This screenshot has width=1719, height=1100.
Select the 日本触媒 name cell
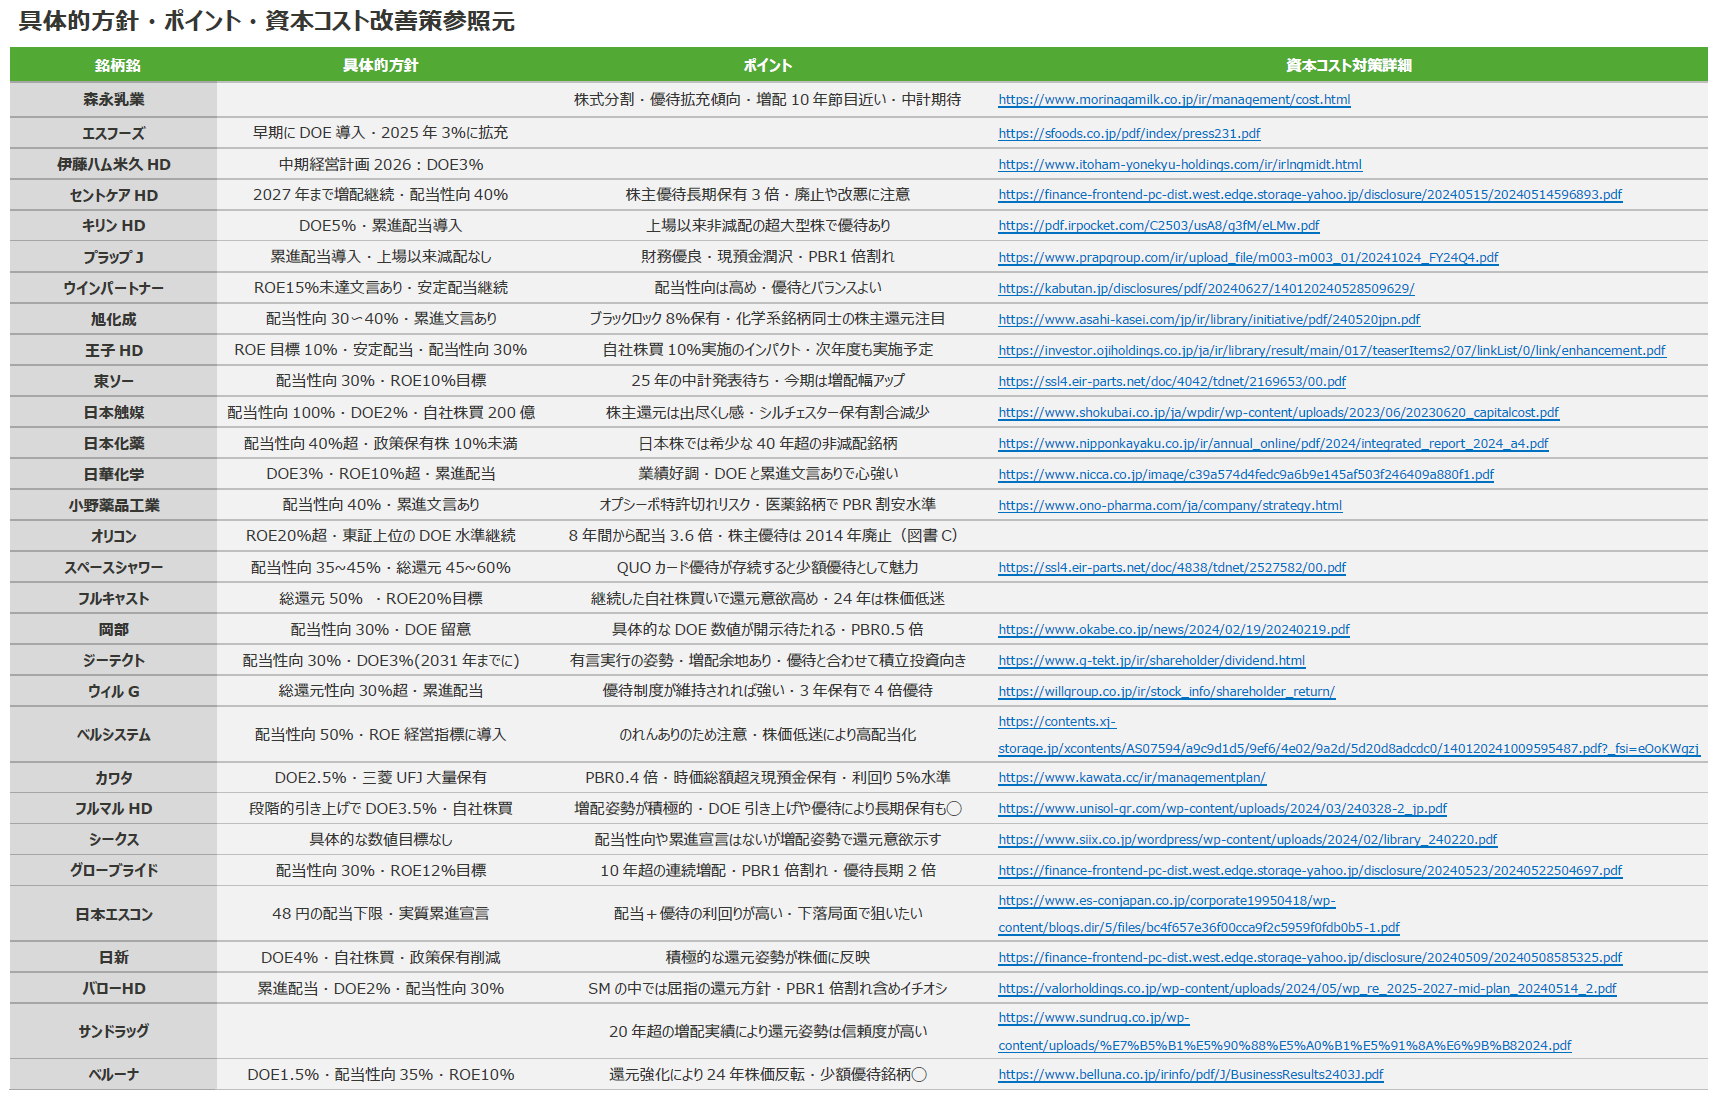pyautogui.click(x=114, y=413)
